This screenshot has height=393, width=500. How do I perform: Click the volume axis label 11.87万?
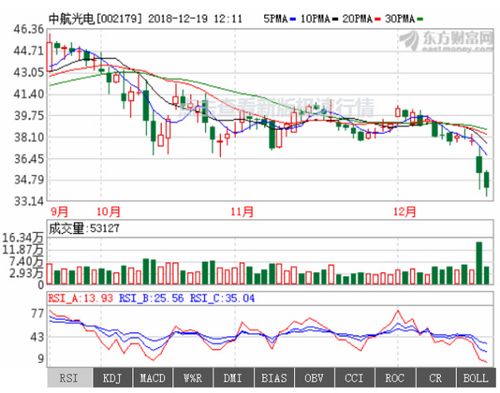click(x=23, y=250)
